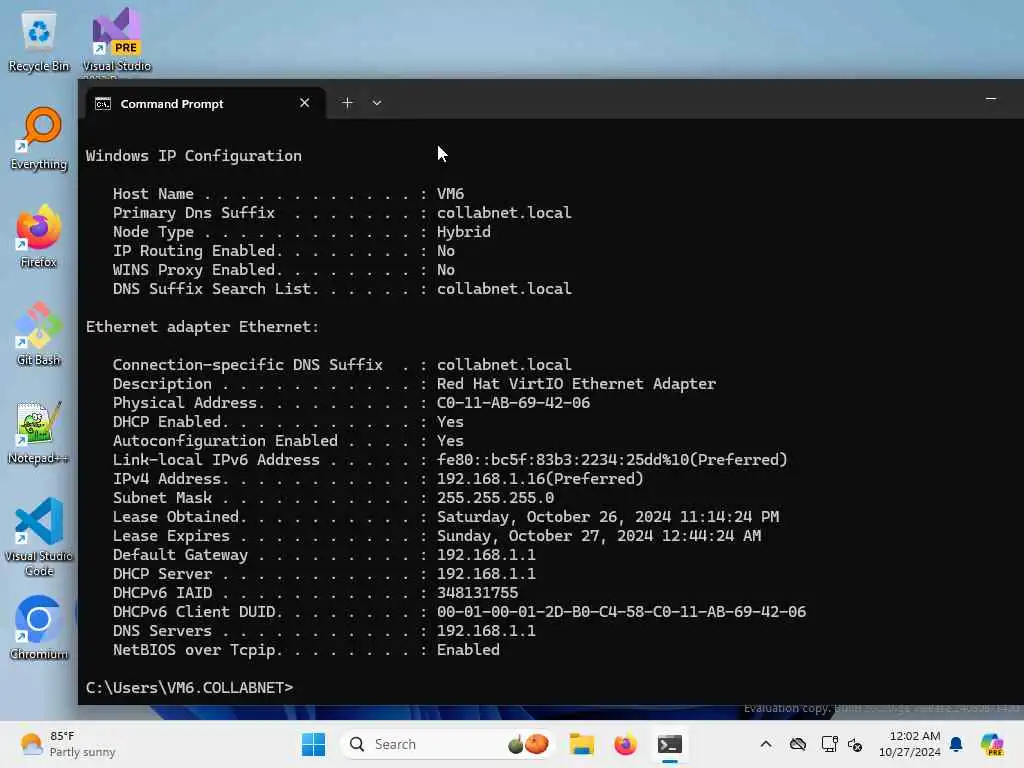The height and width of the screenshot is (768, 1024).
Task: Click the NetBIOS over Tcpip Enabled value
Action: (468, 650)
